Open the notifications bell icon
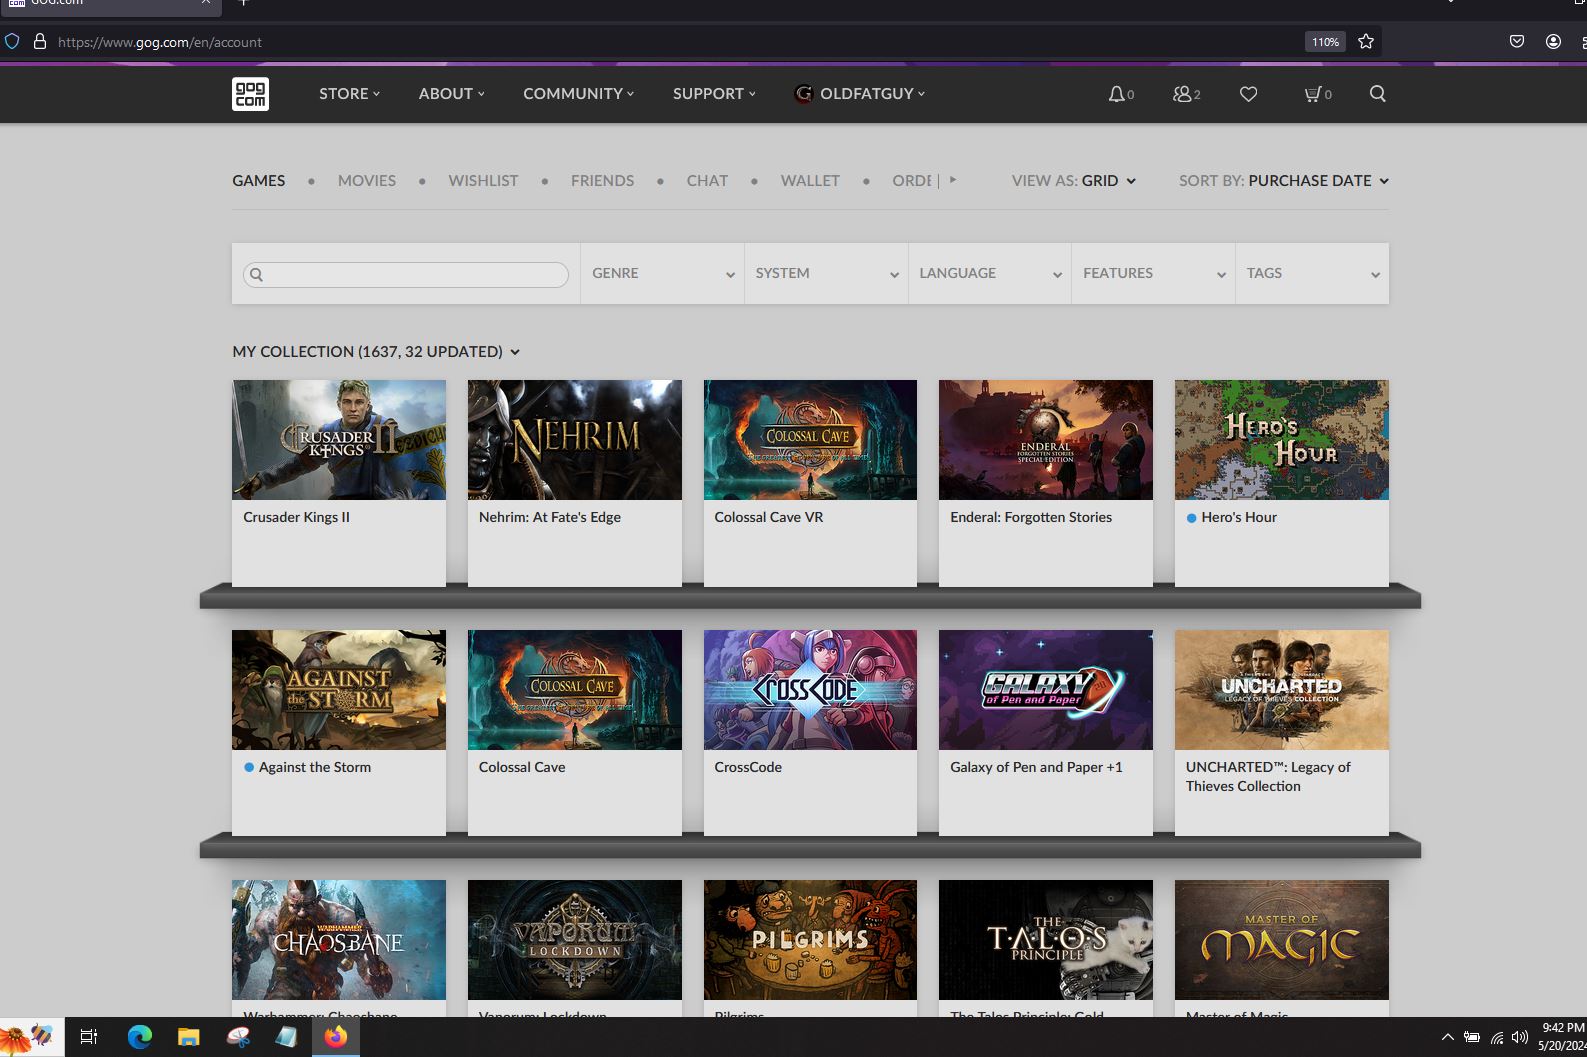The height and width of the screenshot is (1057, 1587). pos(1117,94)
